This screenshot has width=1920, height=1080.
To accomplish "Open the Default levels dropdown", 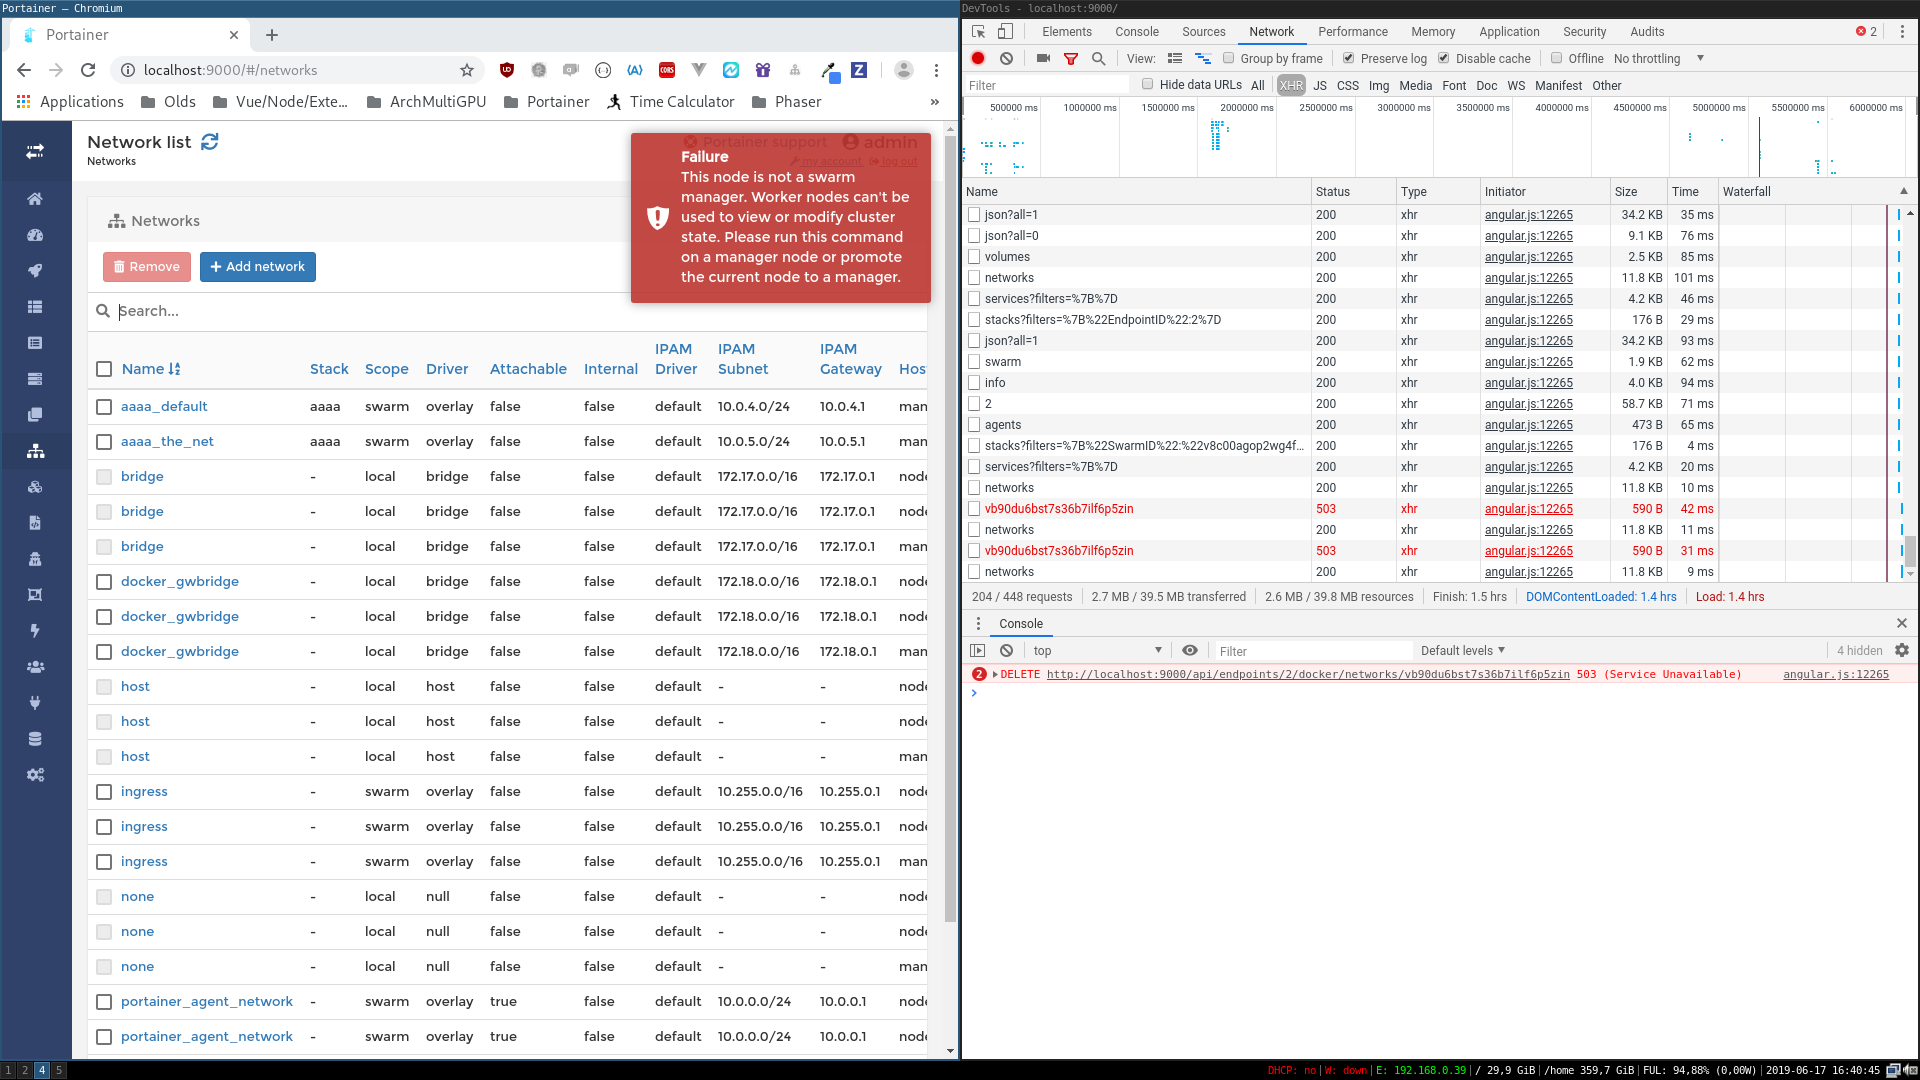I will tap(1463, 650).
